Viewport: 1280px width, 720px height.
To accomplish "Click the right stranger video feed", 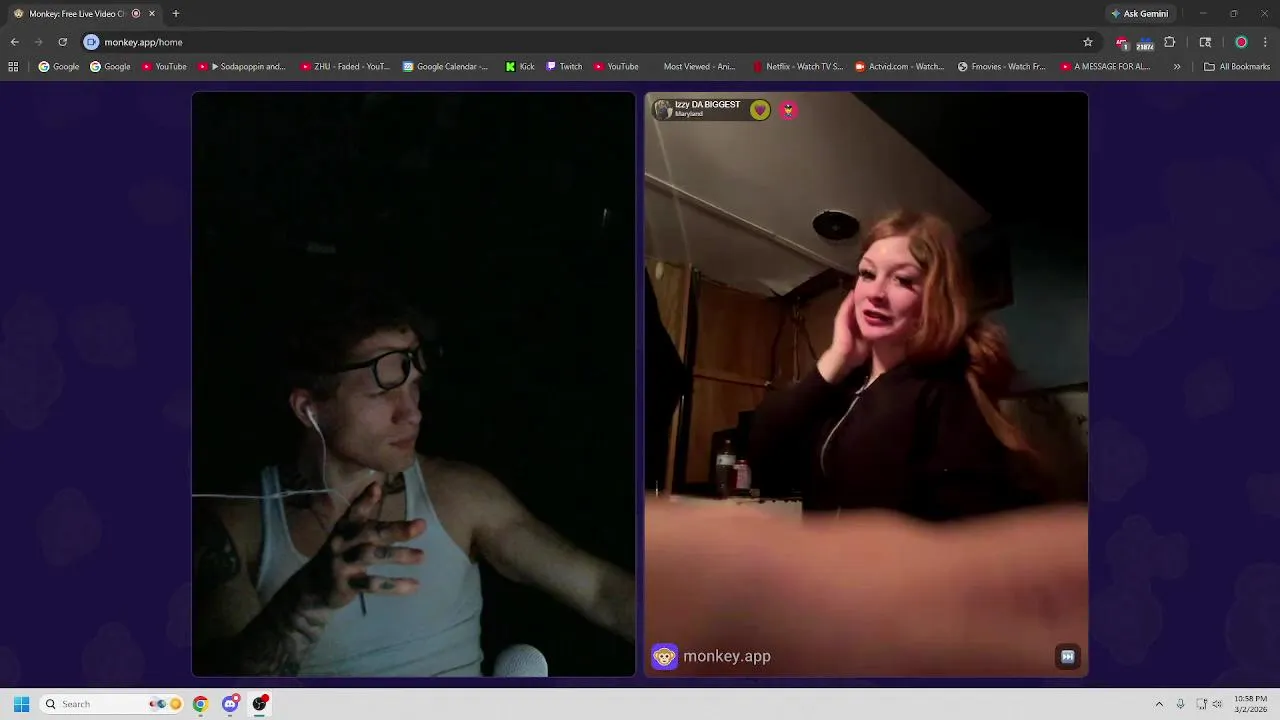I will click(866, 384).
